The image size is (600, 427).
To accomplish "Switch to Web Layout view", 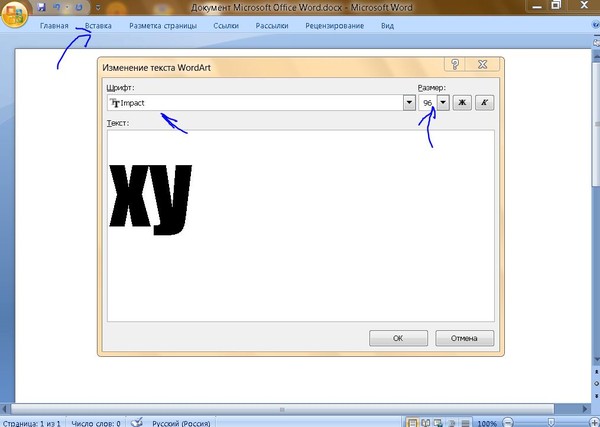I will click(x=438, y=423).
